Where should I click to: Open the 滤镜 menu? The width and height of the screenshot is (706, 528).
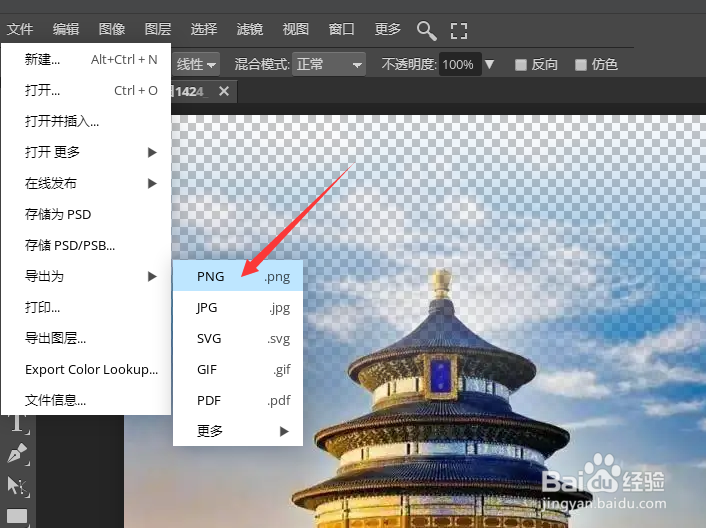(249, 29)
